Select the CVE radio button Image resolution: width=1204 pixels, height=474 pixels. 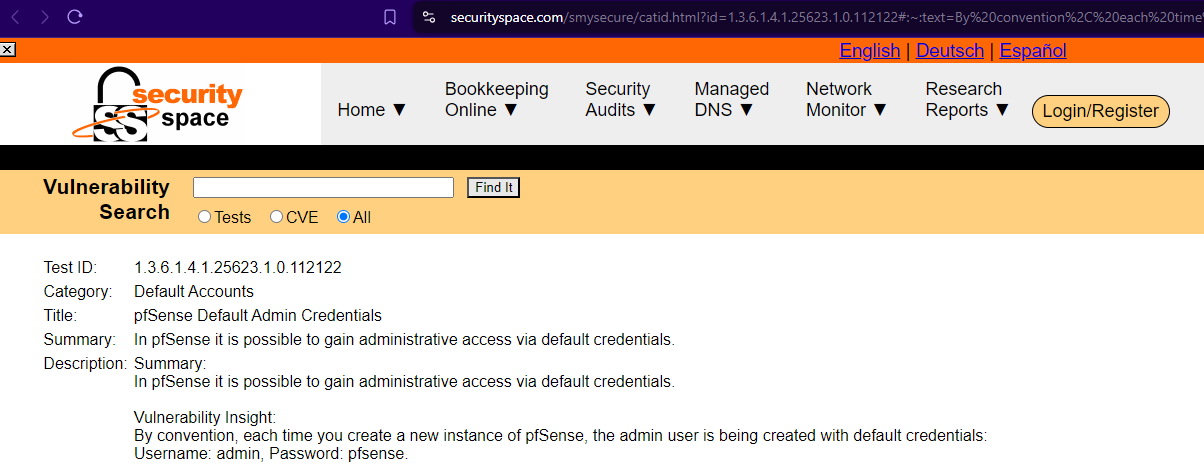(277, 217)
